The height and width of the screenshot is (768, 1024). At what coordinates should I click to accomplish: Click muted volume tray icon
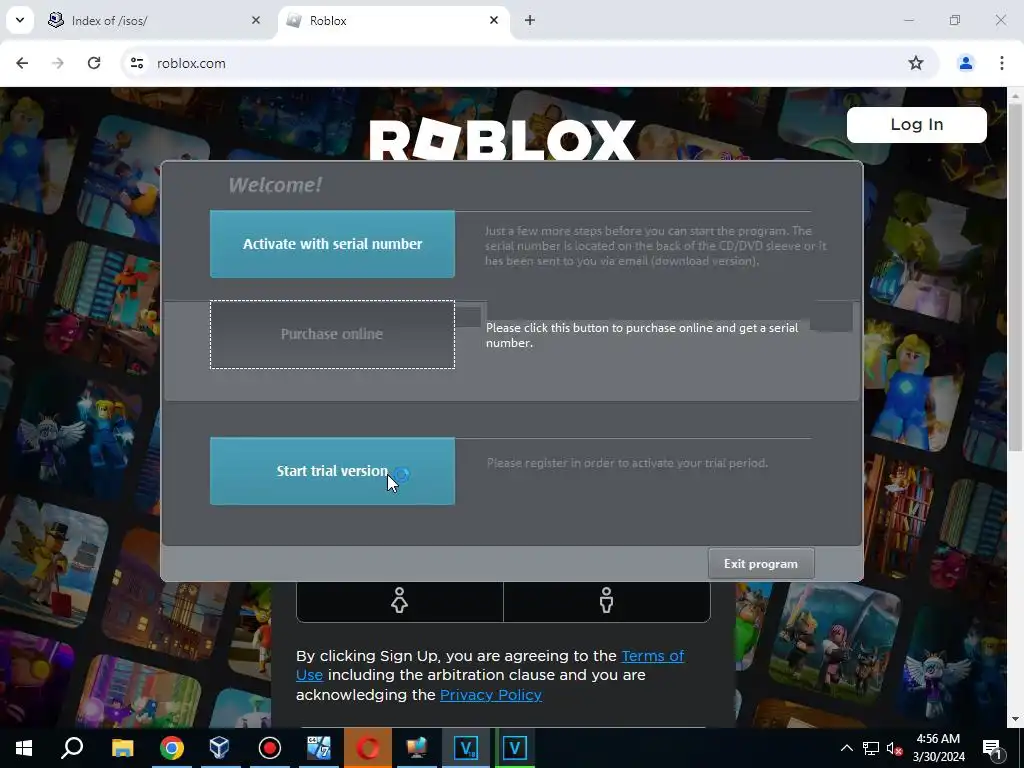coord(895,748)
